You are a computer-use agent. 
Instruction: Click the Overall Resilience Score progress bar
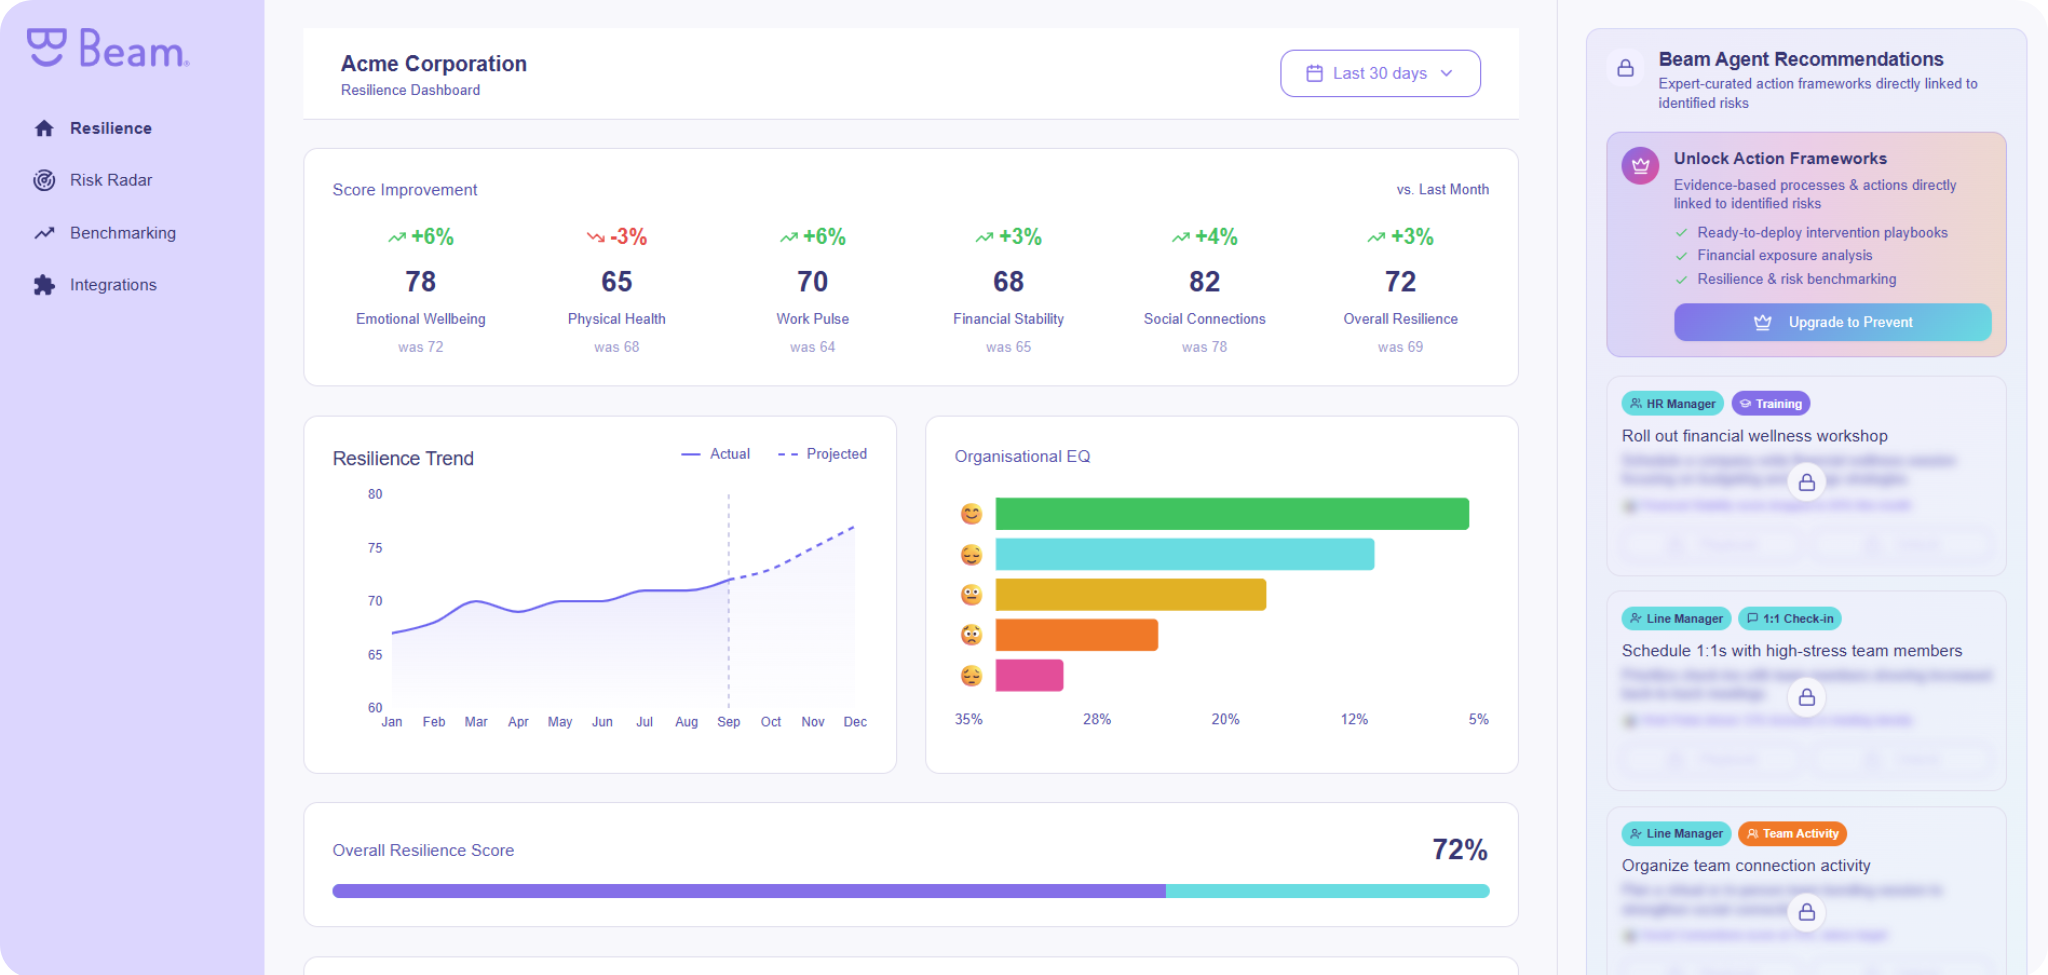click(910, 891)
